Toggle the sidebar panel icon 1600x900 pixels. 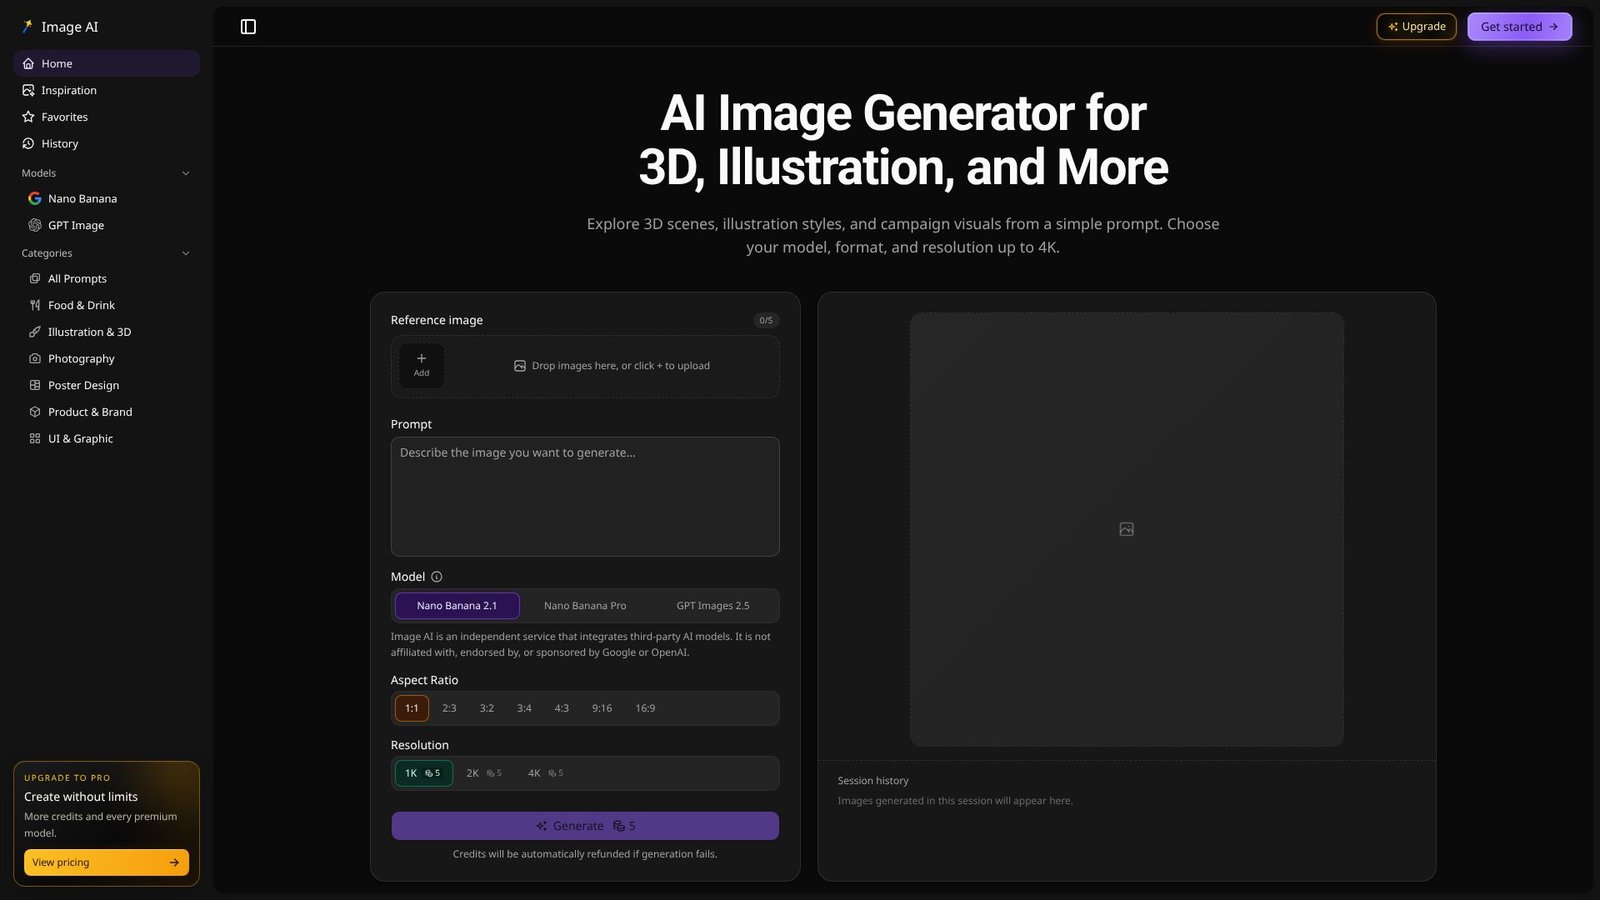click(x=248, y=27)
